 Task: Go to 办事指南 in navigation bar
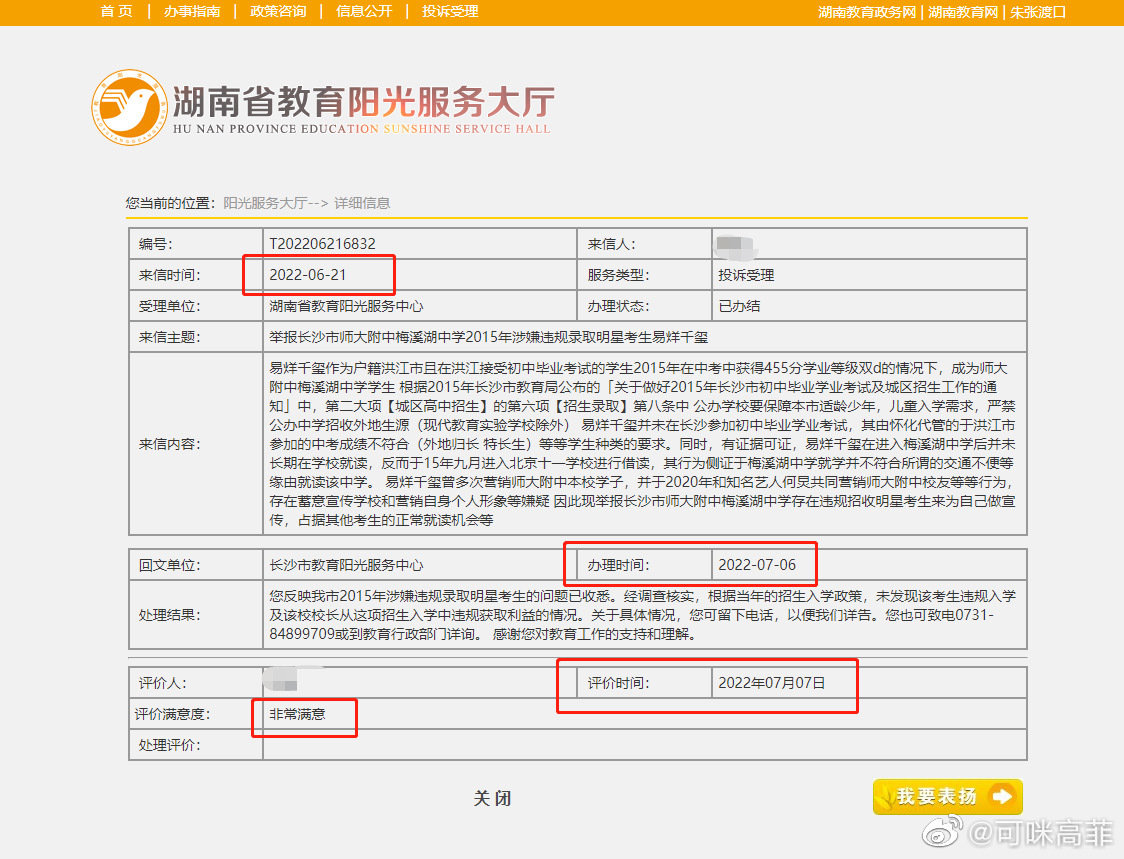(192, 11)
